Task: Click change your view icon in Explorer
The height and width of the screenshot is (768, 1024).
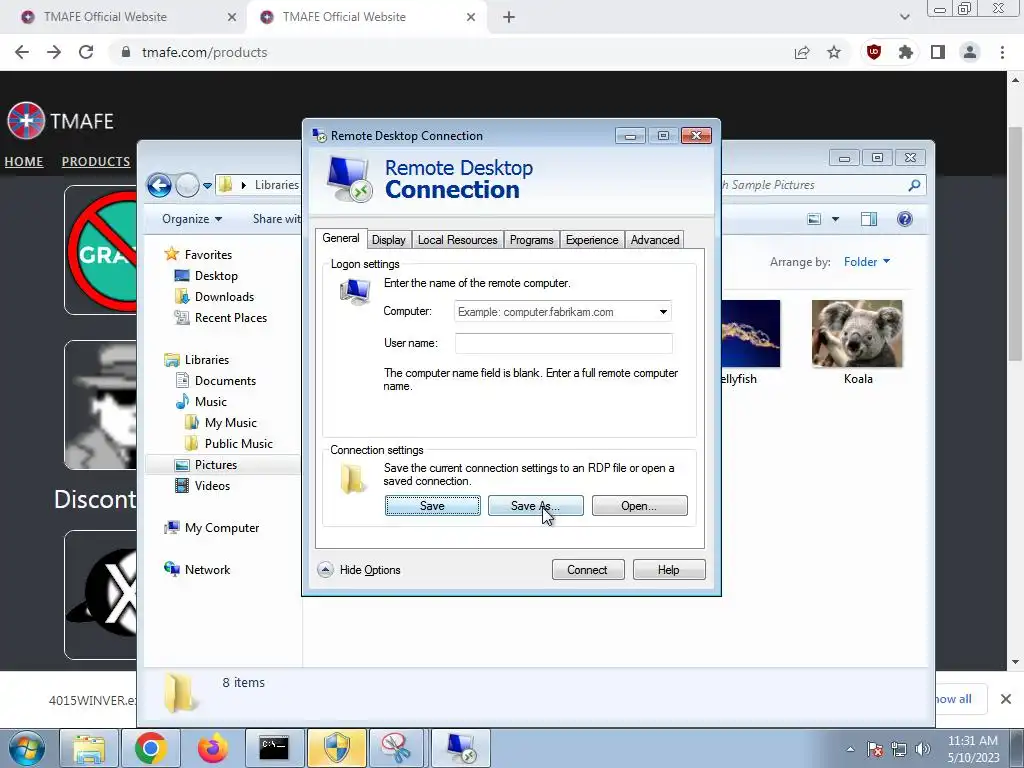Action: 814,219
